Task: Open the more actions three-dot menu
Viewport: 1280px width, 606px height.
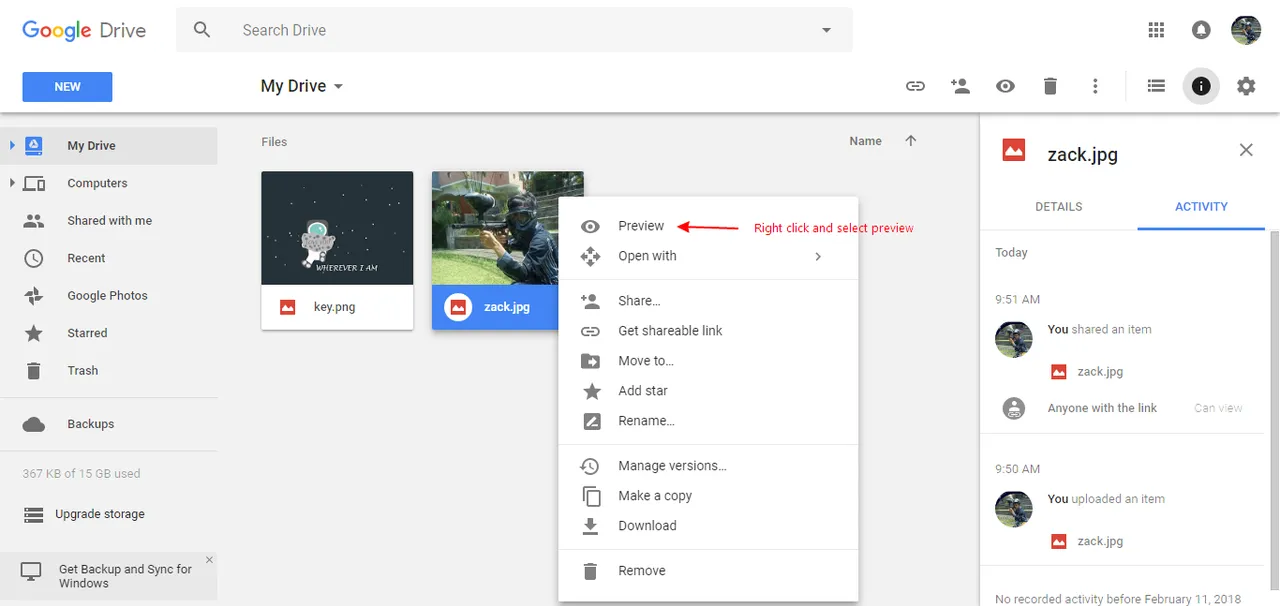Action: pyautogui.click(x=1095, y=86)
